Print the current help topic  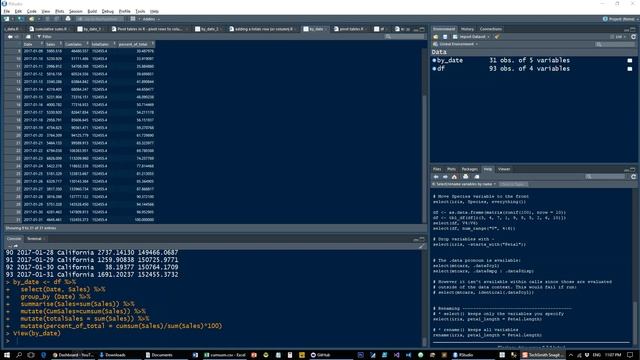[x=466, y=177]
